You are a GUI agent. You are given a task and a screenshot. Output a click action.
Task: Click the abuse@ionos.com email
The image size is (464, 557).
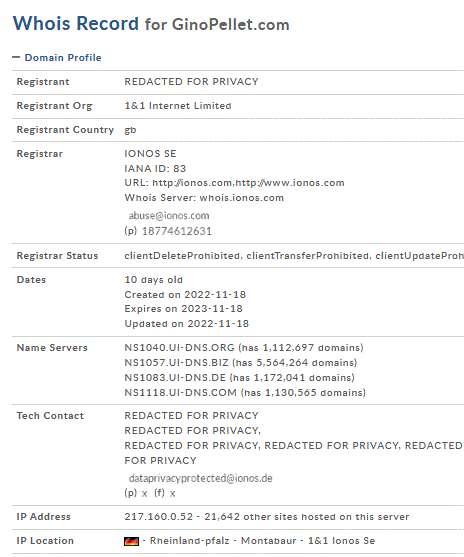[x=169, y=216]
